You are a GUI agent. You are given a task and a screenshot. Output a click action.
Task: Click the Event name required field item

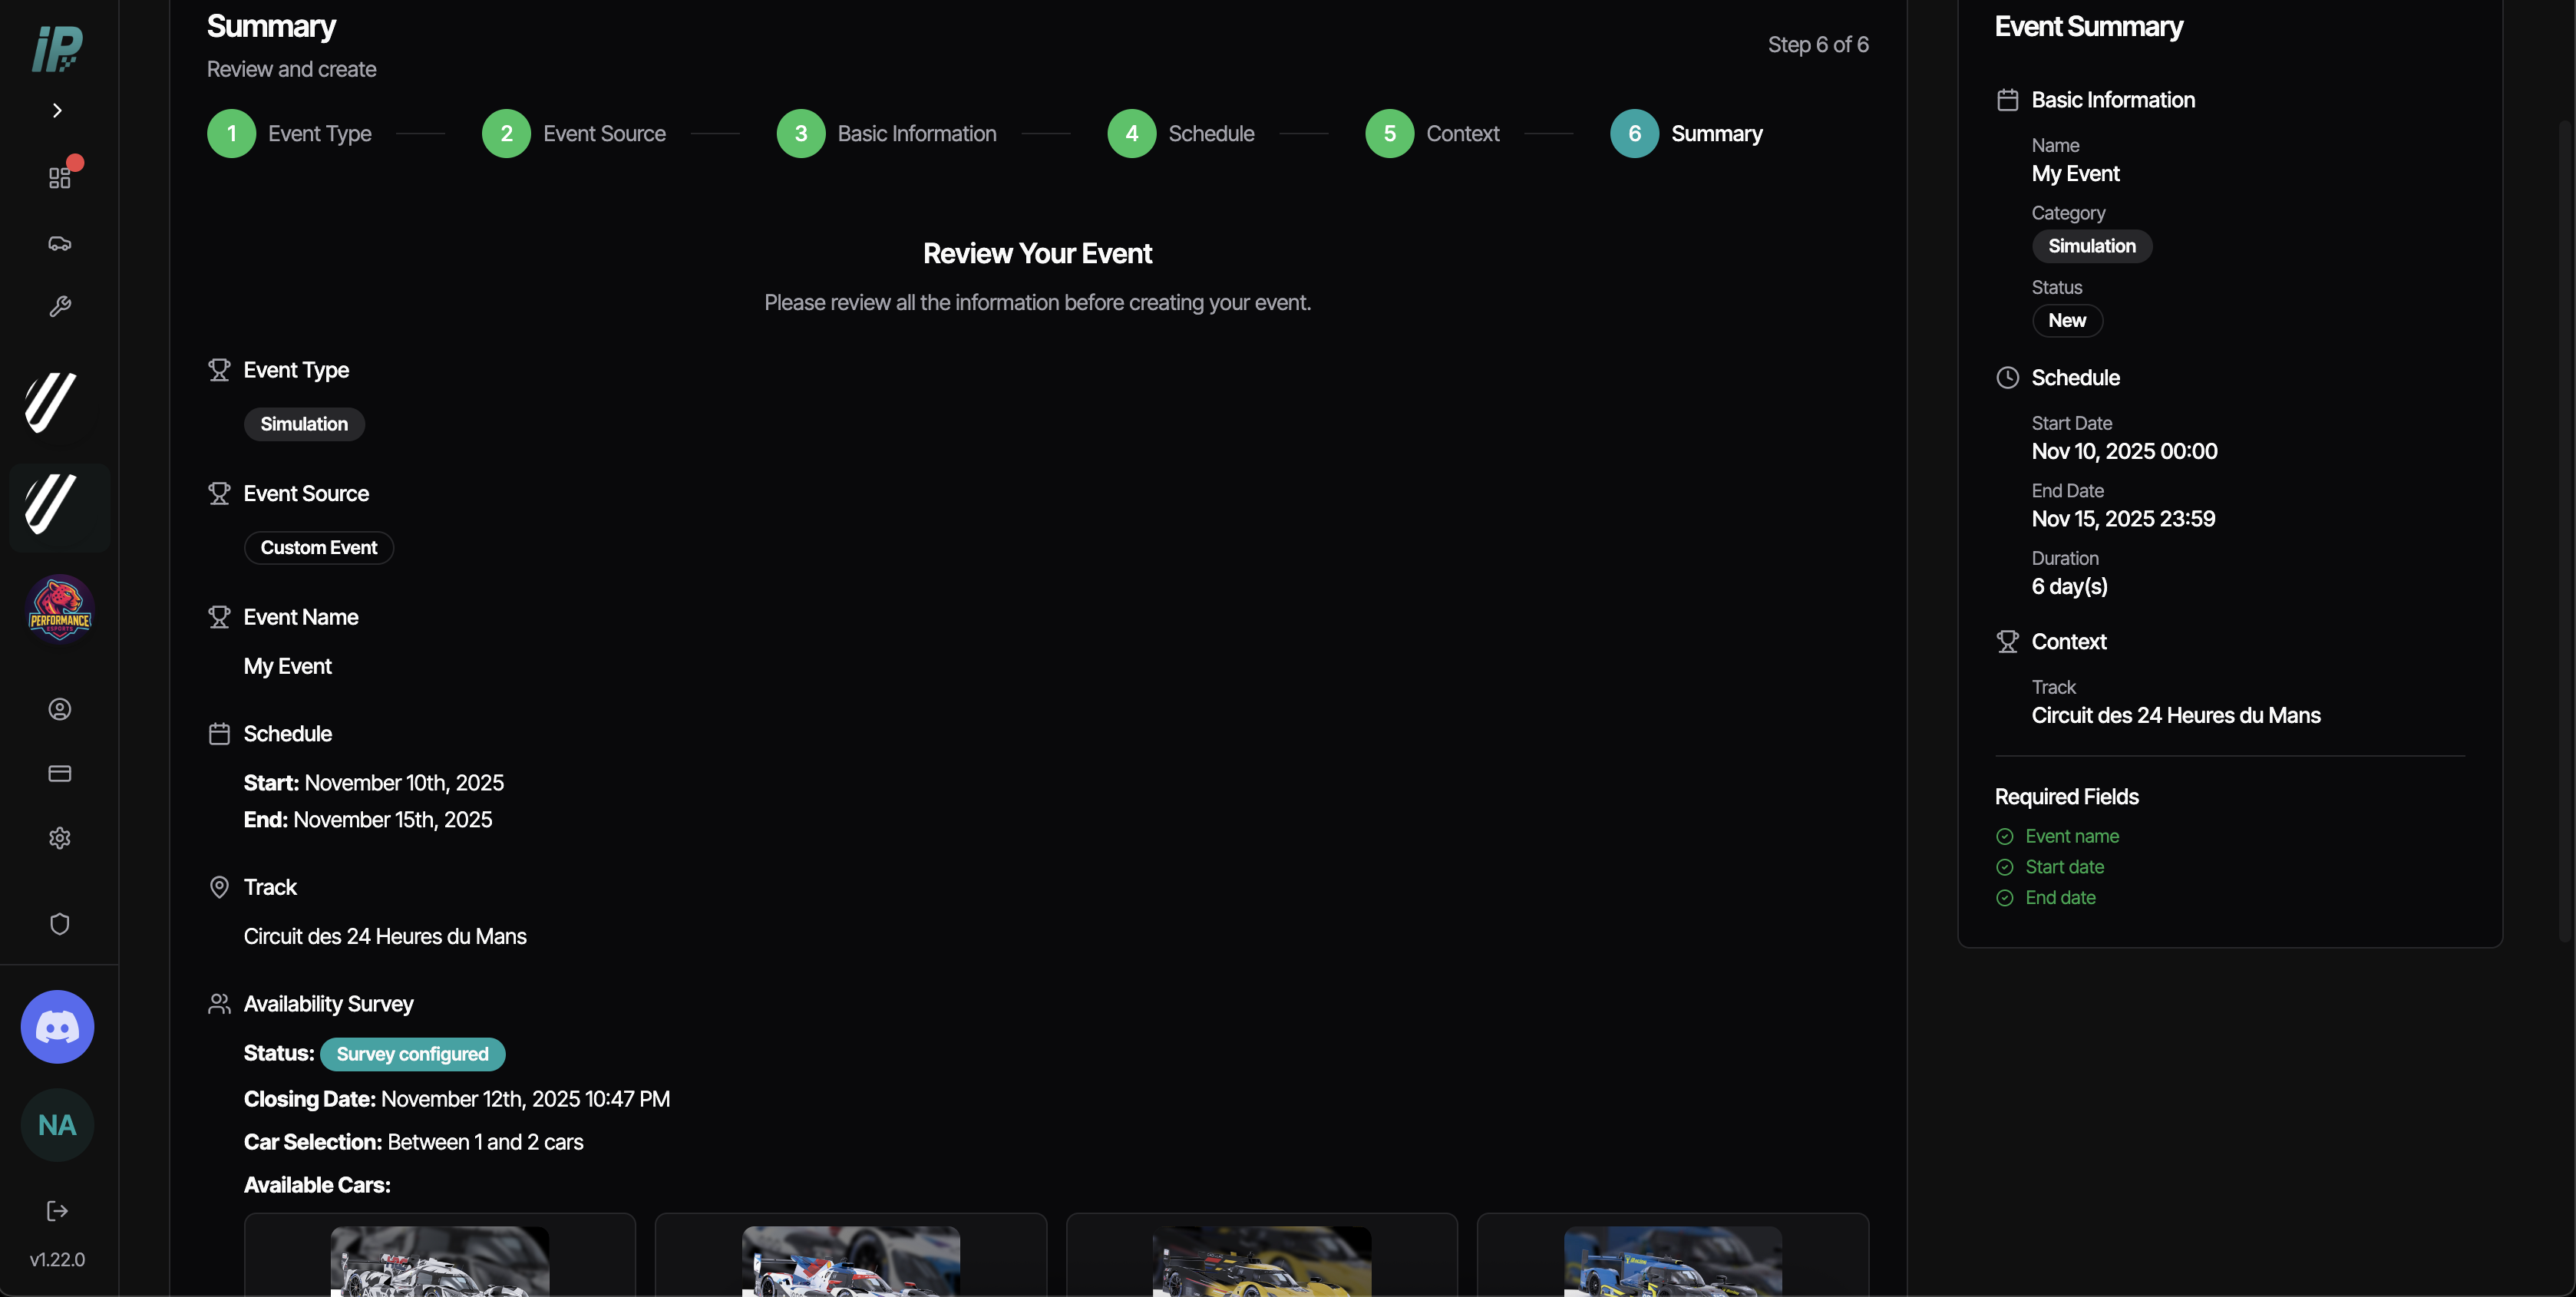(x=2057, y=836)
